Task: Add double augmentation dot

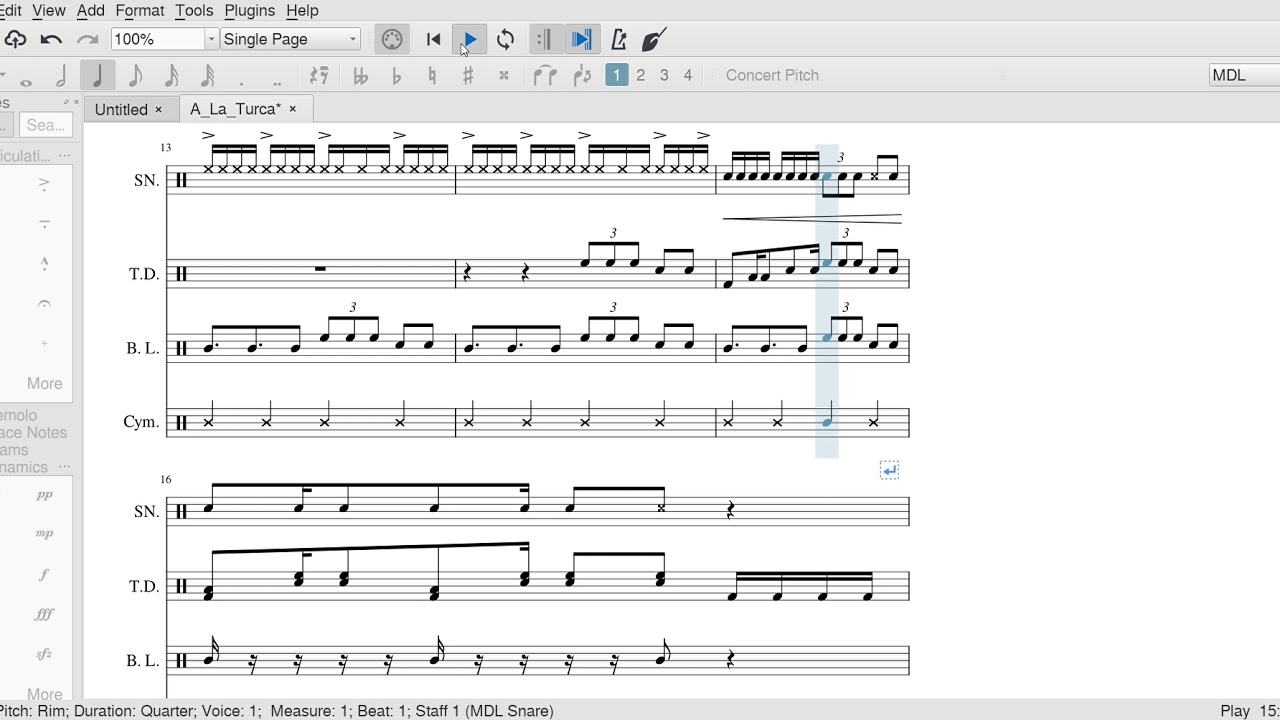Action: (277, 83)
